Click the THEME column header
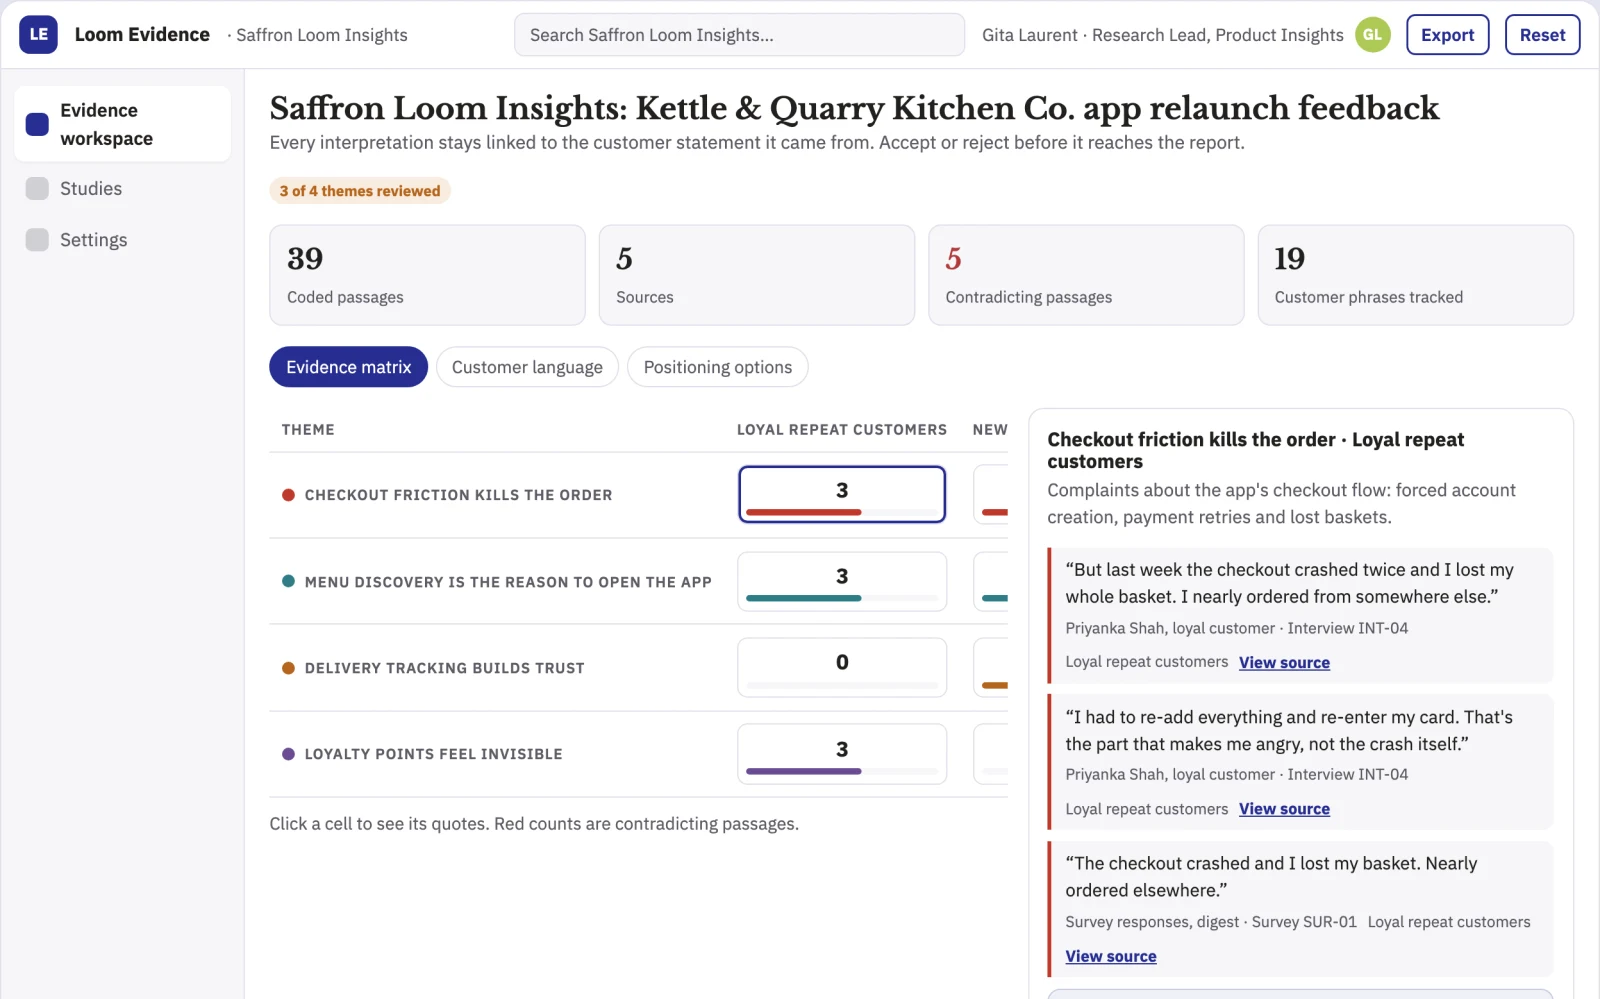 [x=308, y=430]
